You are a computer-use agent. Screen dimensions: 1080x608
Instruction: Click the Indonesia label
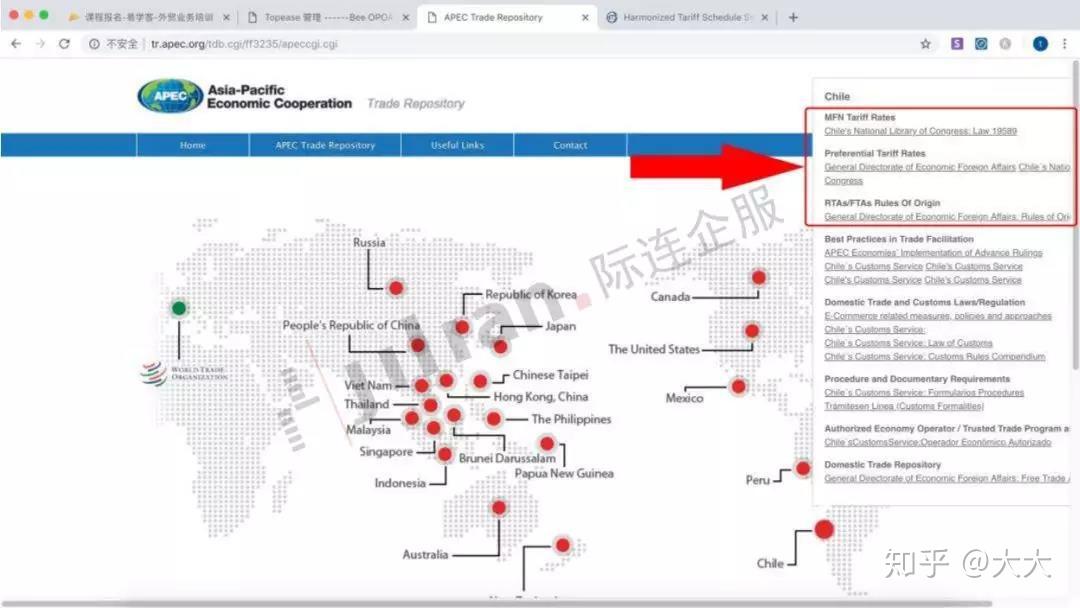(x=400, y=483)
